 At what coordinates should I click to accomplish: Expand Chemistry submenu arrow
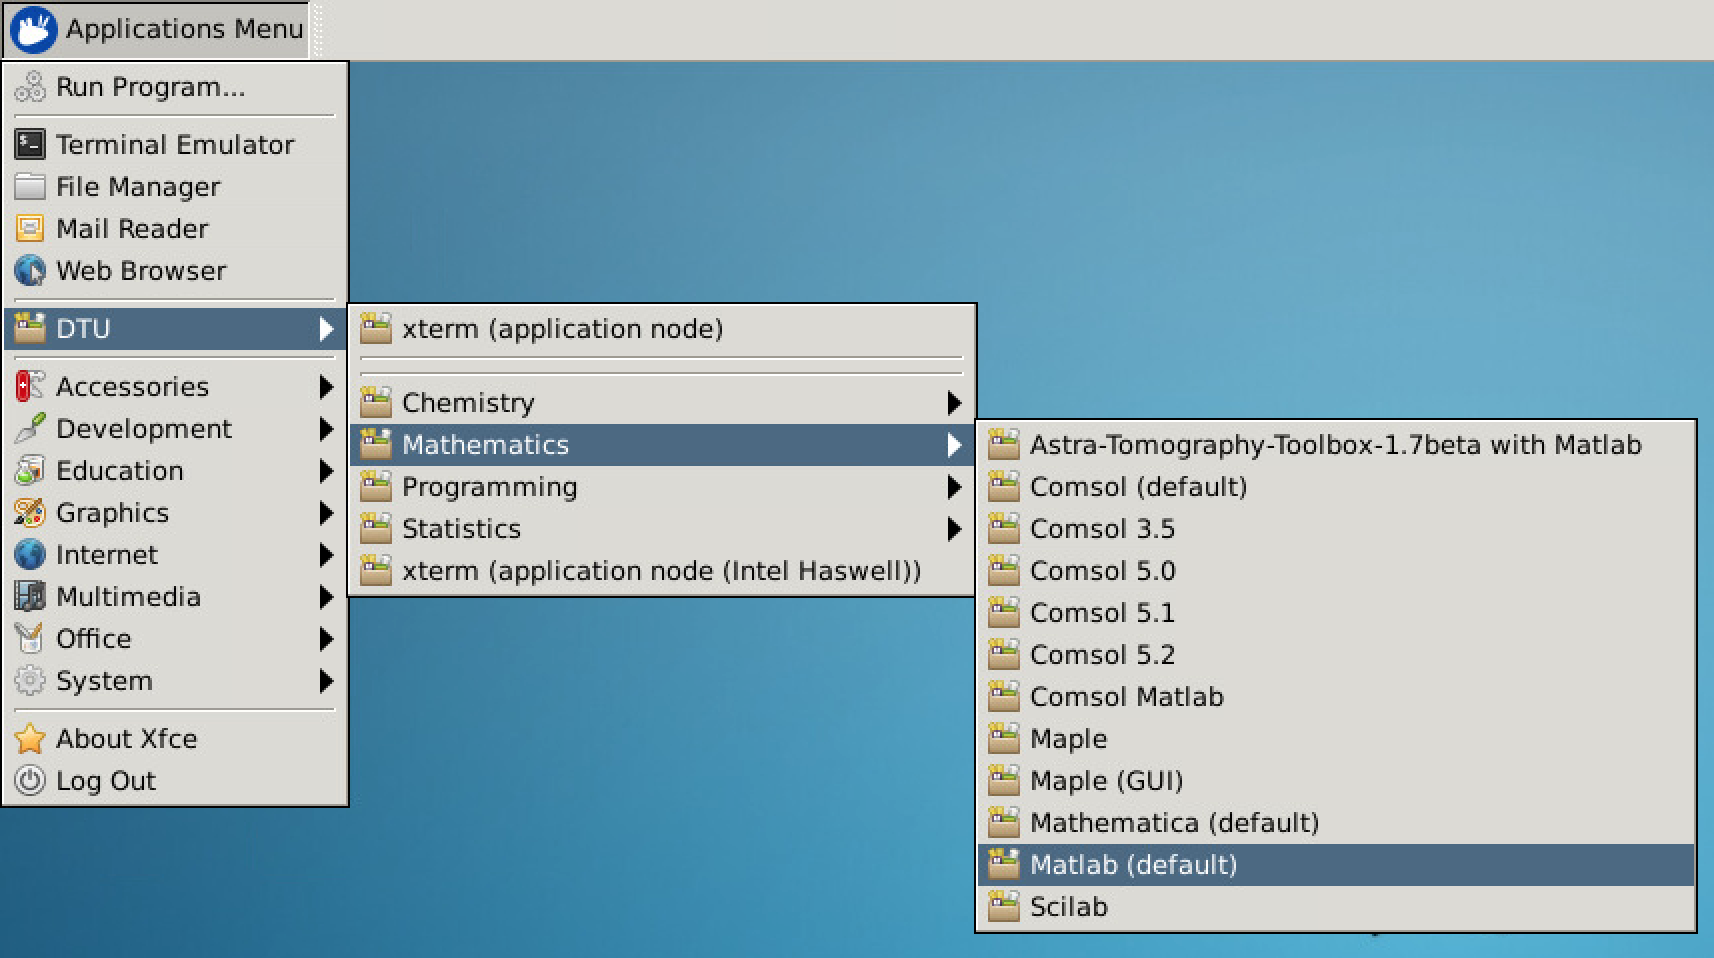click(954, 403)
